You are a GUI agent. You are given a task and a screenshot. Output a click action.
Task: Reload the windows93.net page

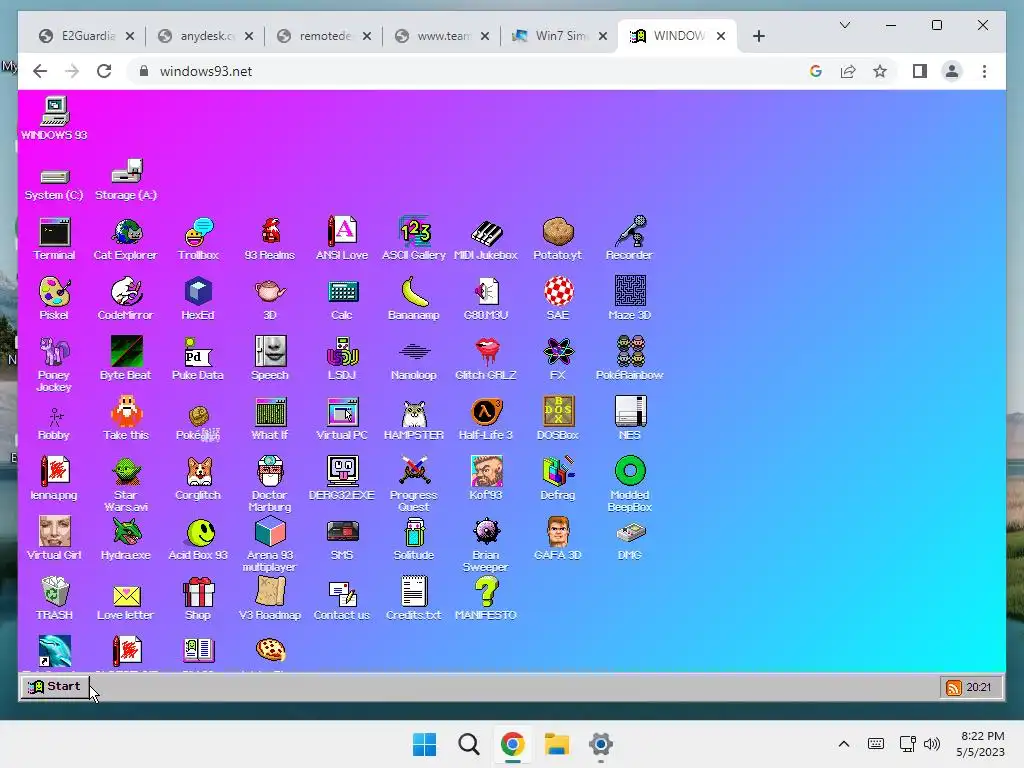coord(104,71)
